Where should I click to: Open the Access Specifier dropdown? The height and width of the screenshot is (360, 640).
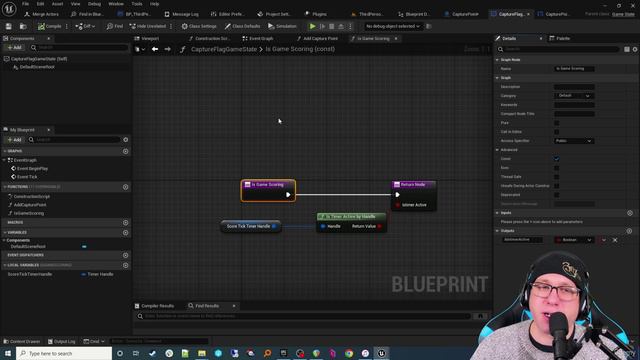574,141
